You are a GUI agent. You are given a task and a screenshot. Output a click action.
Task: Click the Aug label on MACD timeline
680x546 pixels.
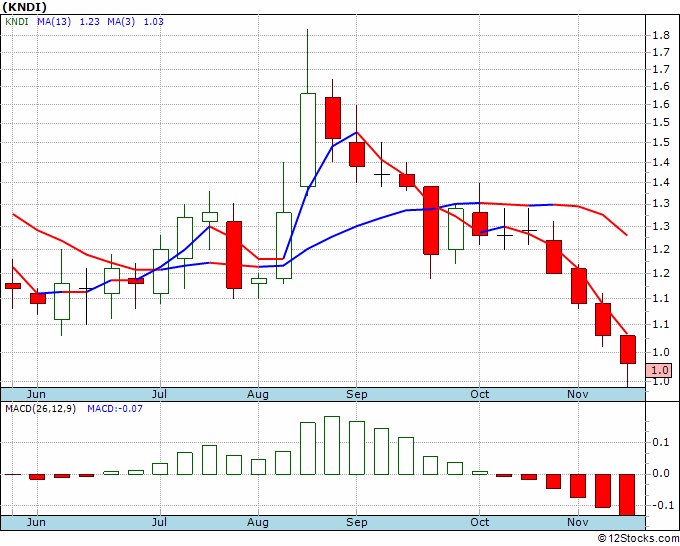click(258, 522)
